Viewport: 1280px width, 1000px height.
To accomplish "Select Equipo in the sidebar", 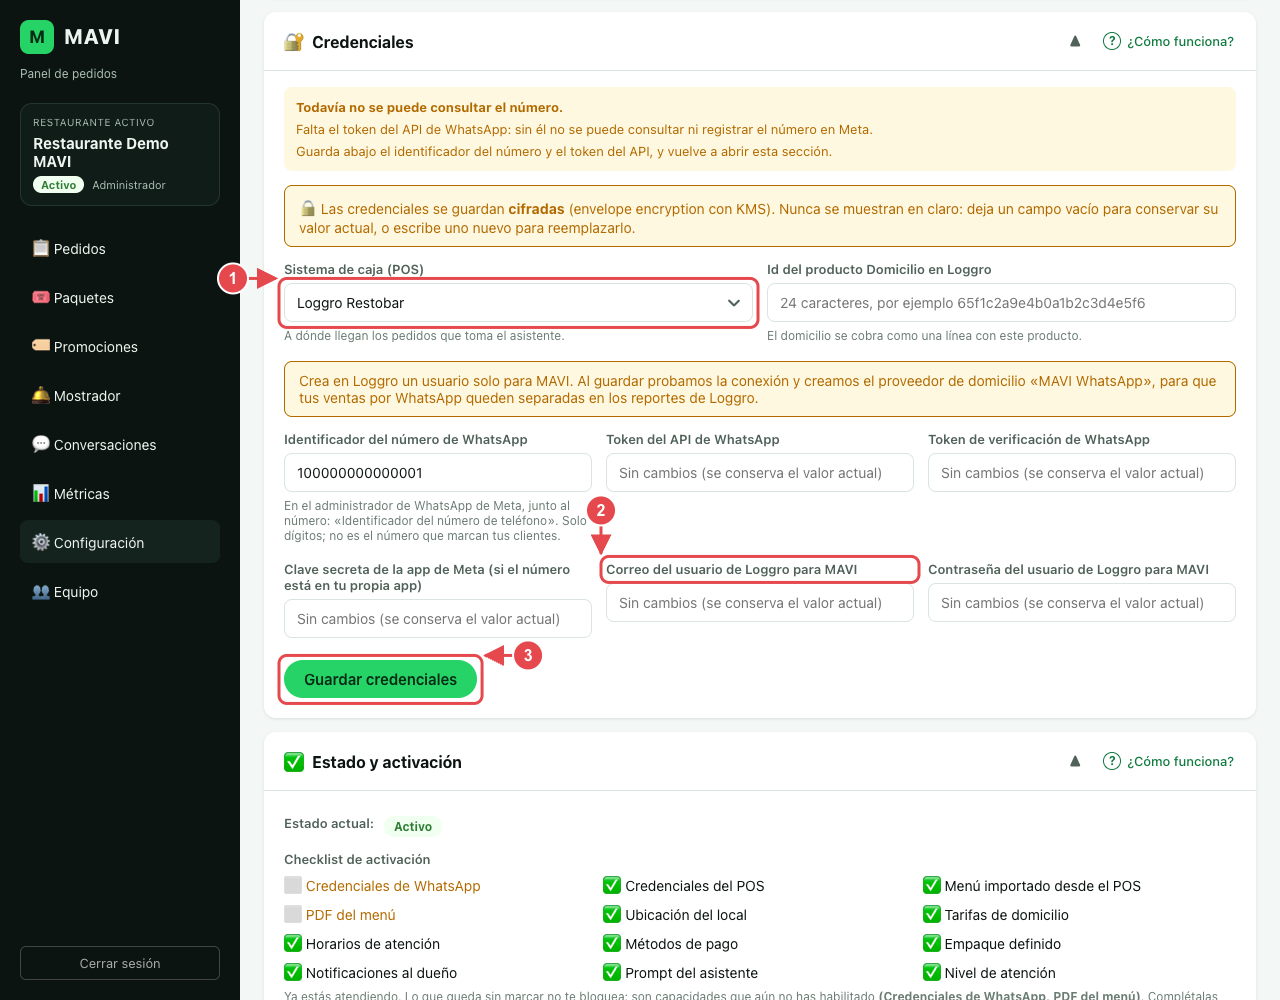I will pos(120,591).
